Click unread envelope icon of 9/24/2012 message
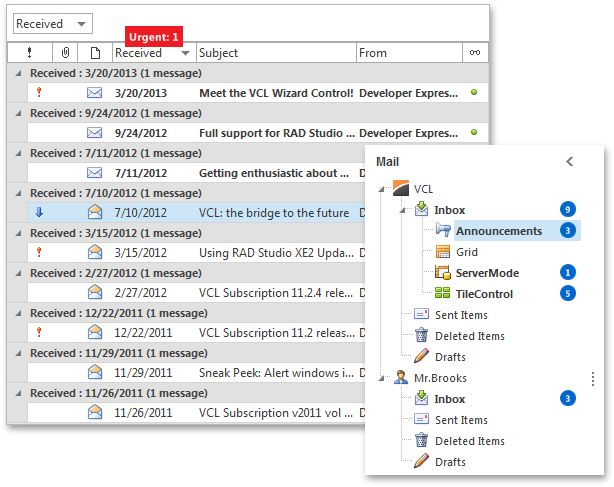Viewport: 614px width, 487px height. (94, 133)
